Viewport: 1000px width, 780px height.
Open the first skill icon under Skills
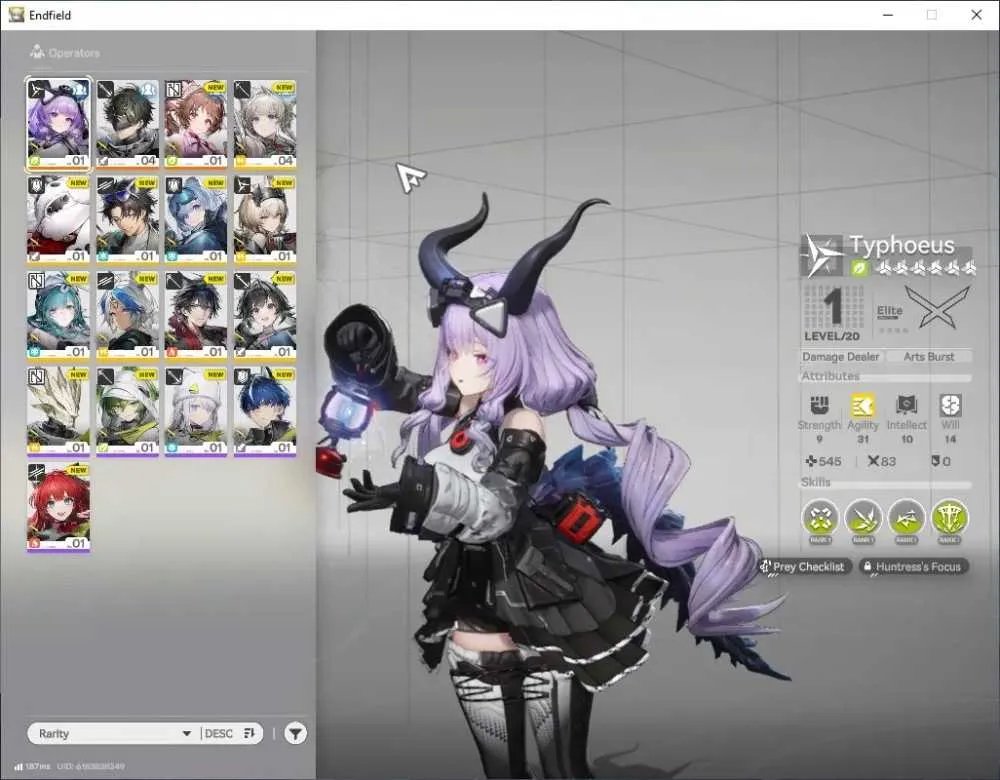(x=820, y=517)
